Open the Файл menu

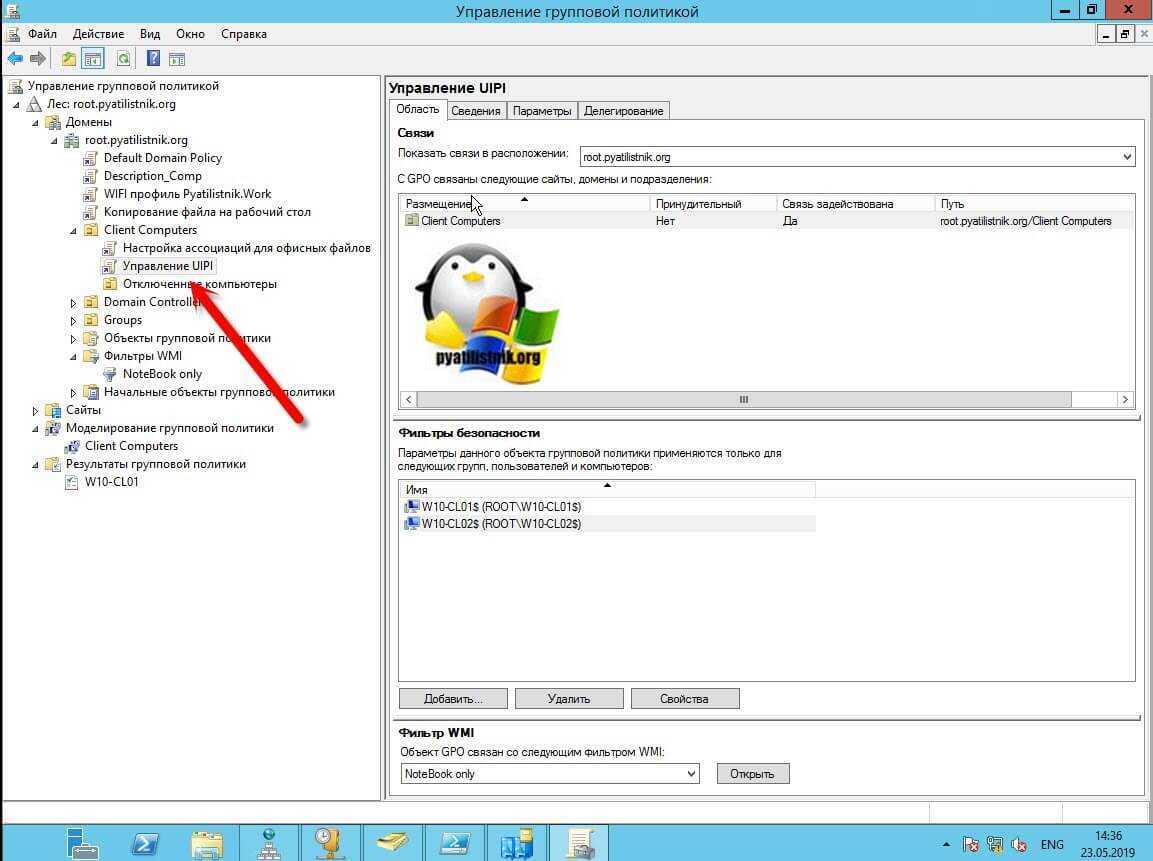(x=42, y=34)
